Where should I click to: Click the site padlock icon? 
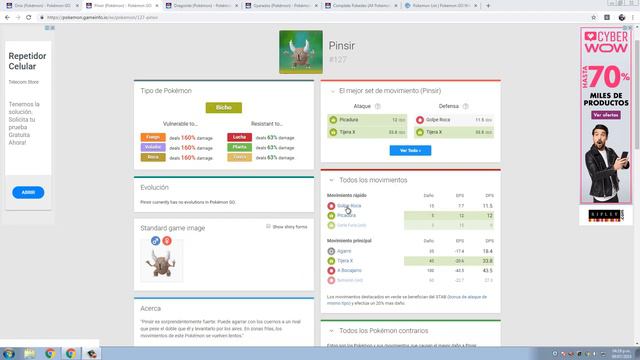point(42,18)
